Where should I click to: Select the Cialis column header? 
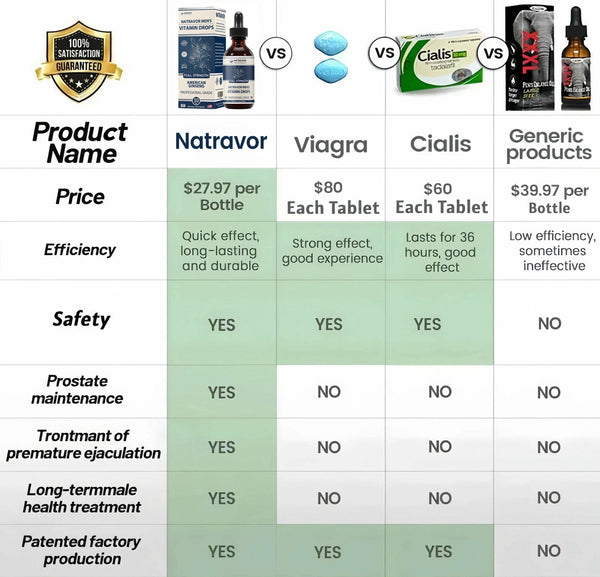[x=440, y=144]
